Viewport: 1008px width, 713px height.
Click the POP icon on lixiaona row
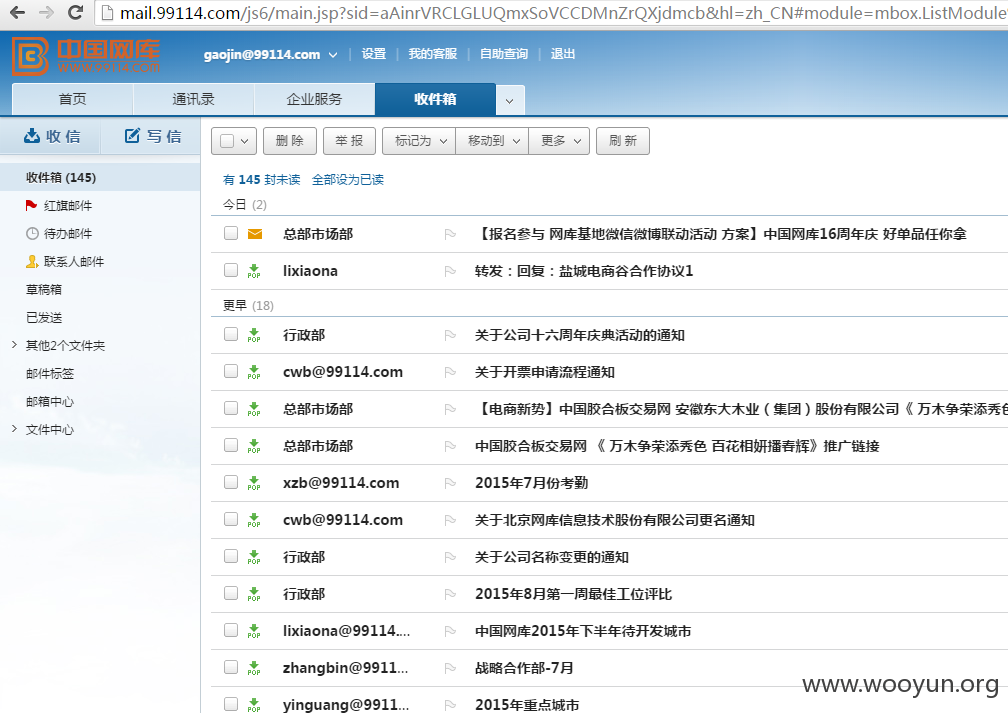(254, 271)
